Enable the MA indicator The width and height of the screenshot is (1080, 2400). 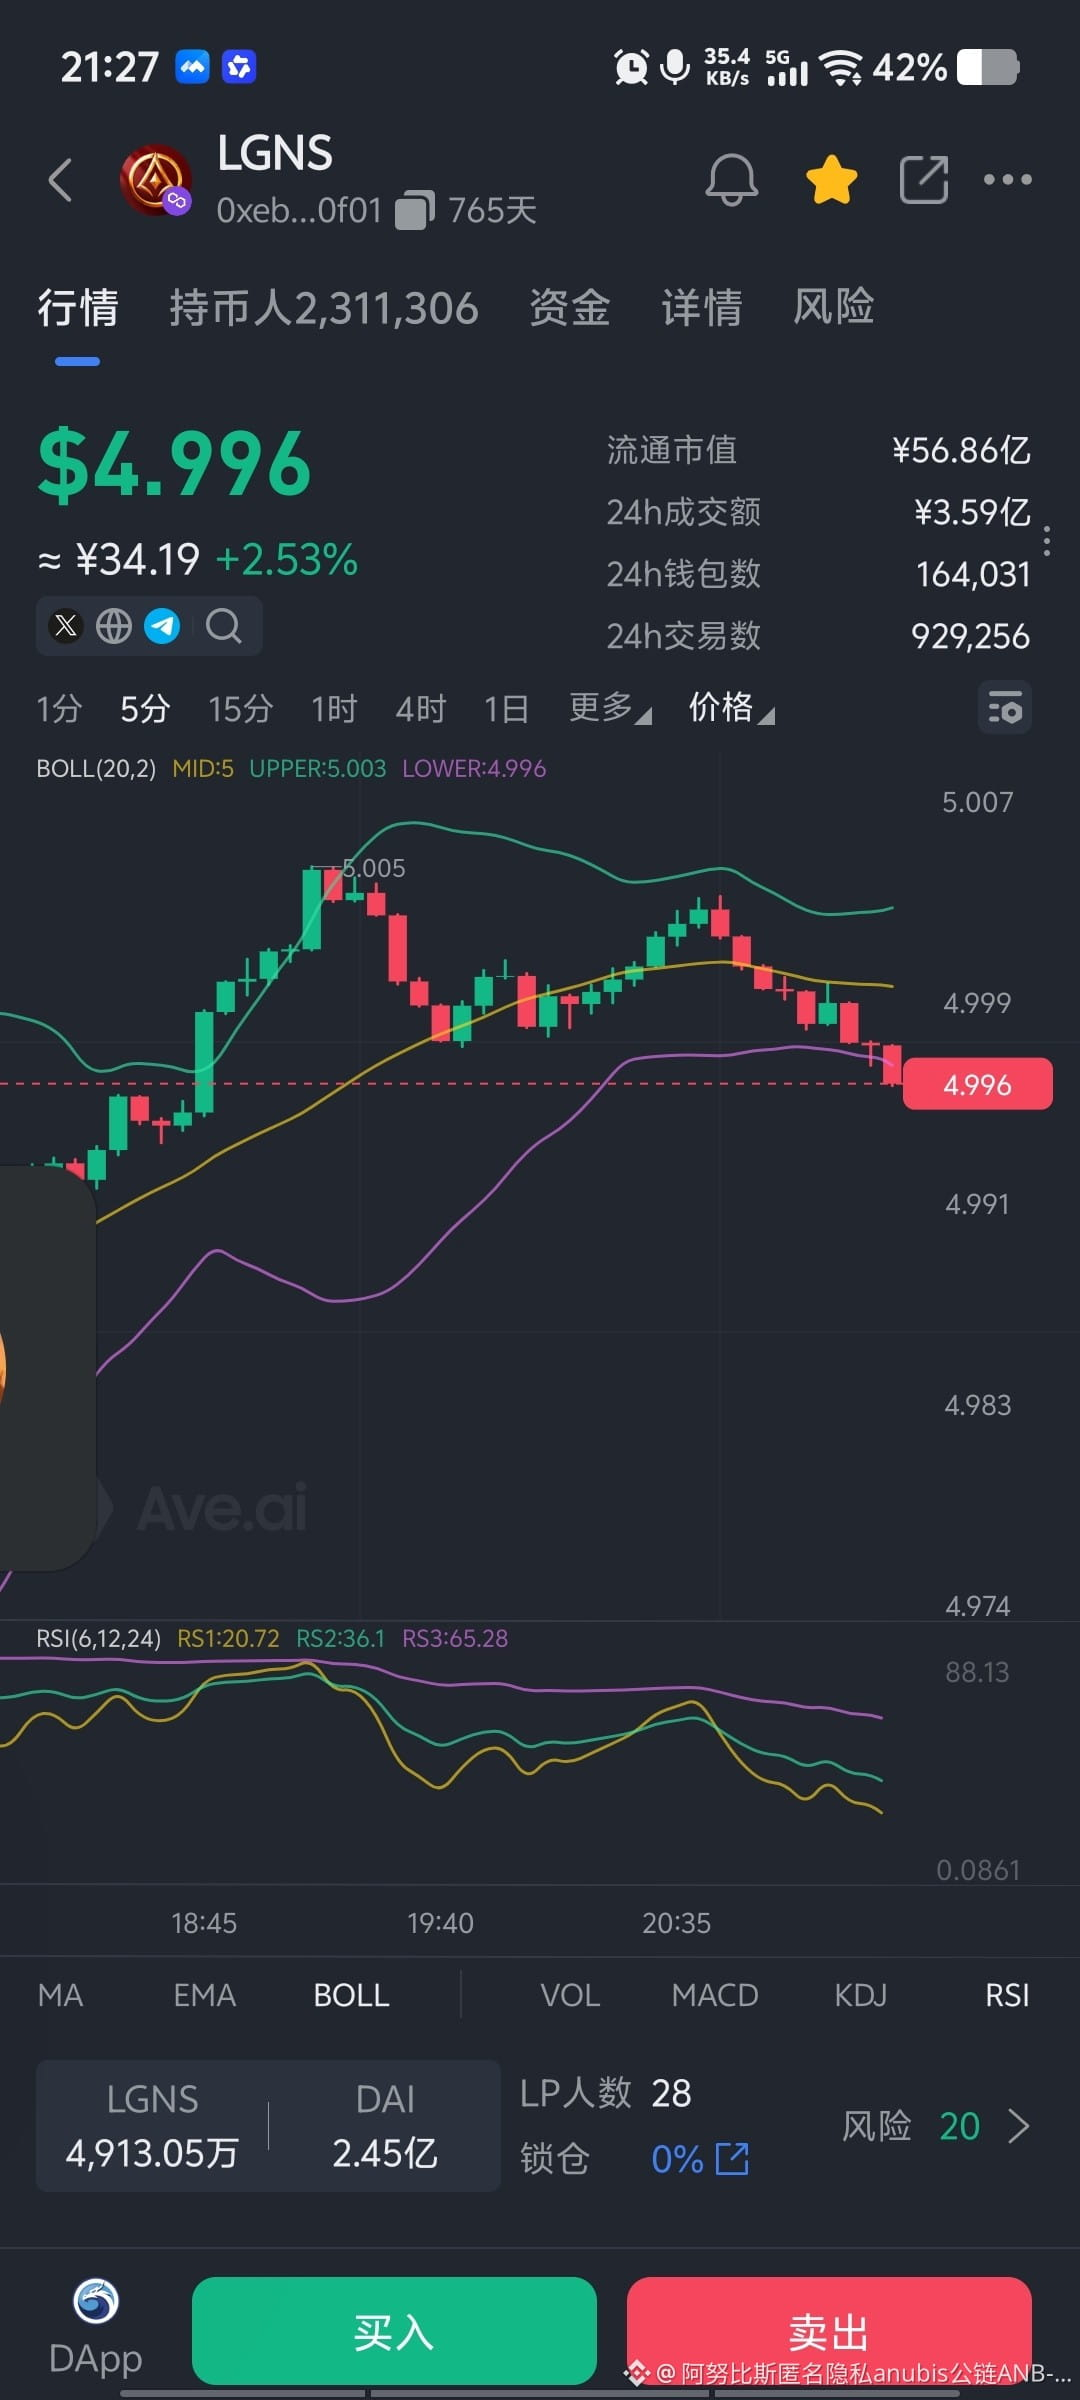(60, 1995)
